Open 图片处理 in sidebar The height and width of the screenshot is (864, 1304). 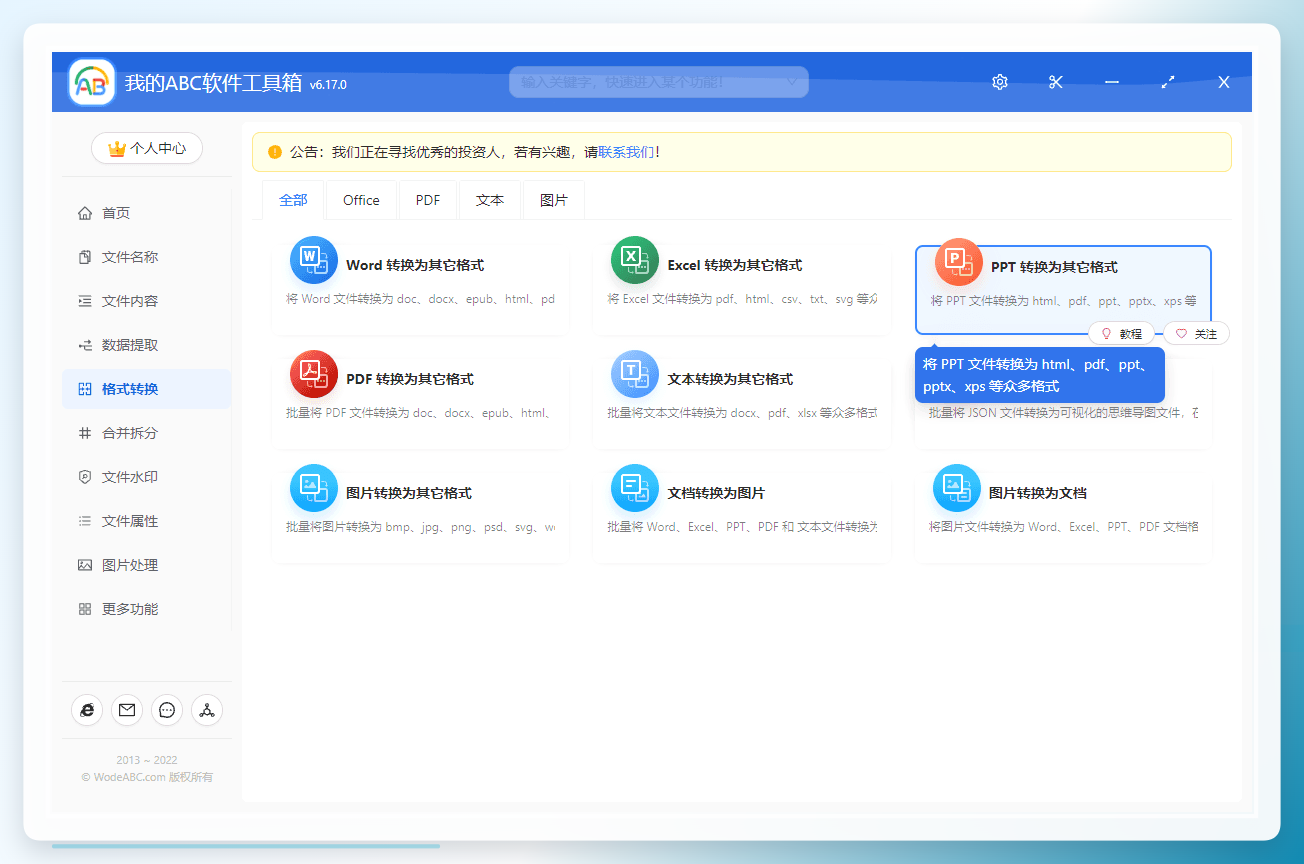point(147,565)
